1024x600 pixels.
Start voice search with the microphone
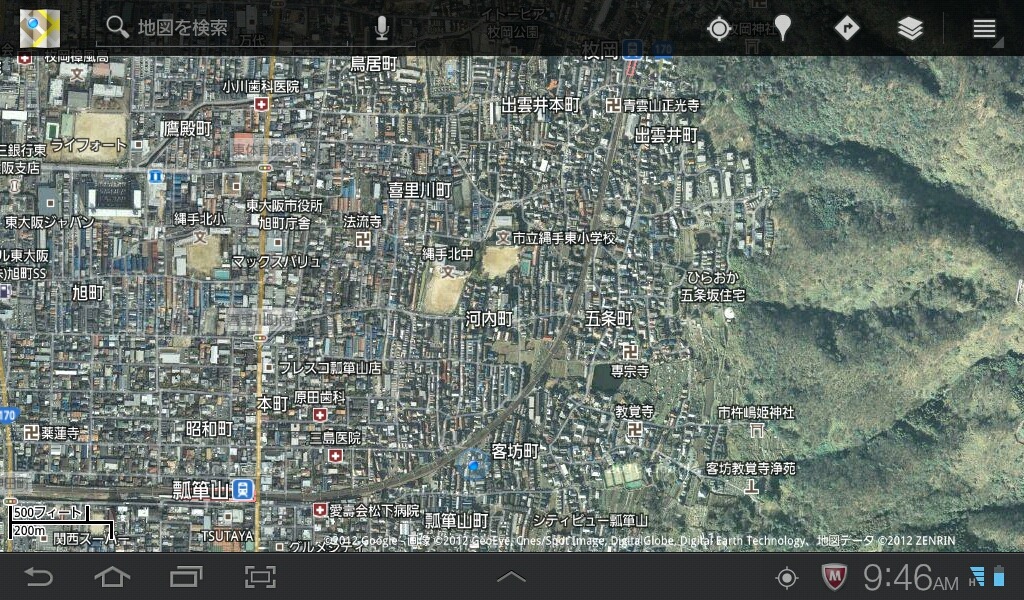381,28
